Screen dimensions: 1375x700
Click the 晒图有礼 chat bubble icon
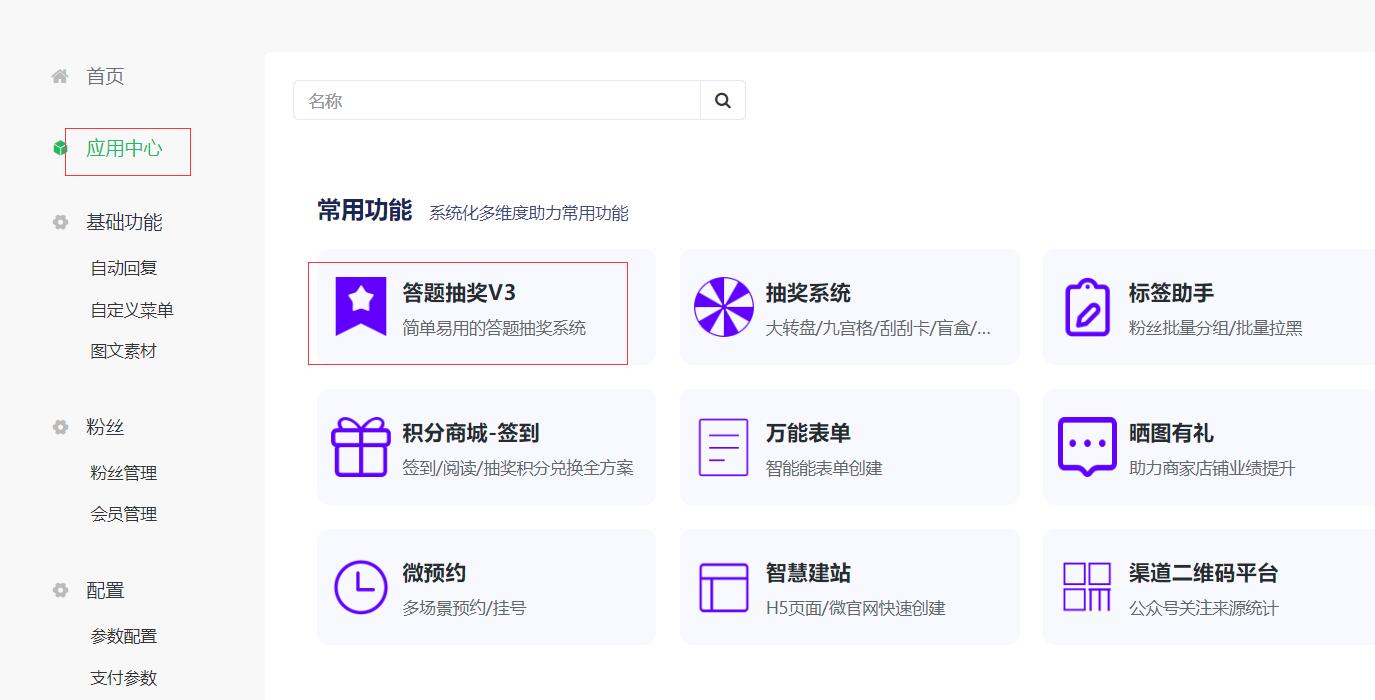click(x=1087, y=447)
